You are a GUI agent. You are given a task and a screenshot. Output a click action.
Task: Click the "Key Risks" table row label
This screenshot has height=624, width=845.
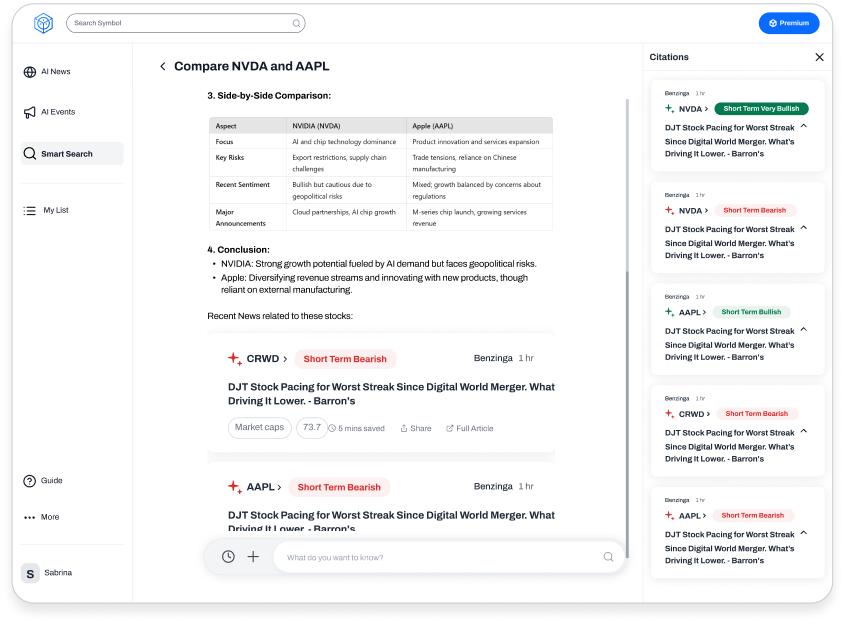coord(230,158)
